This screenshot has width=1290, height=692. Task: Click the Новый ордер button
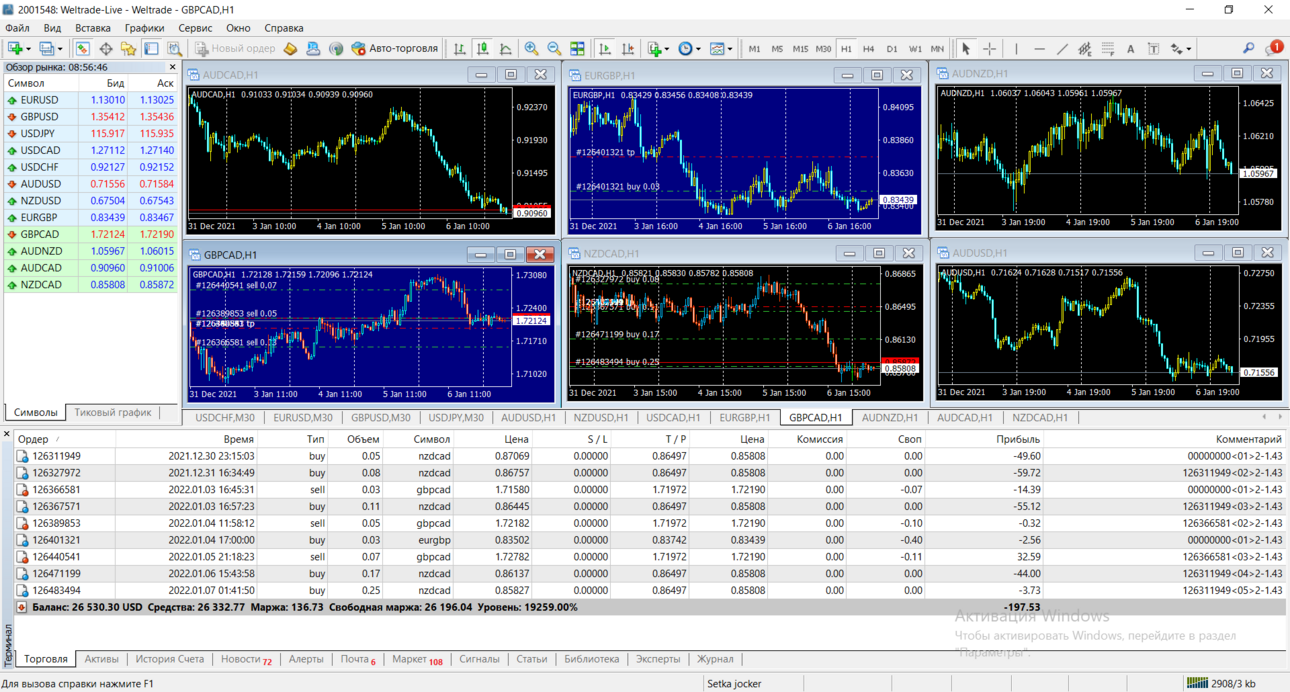[x=235, y=48]
